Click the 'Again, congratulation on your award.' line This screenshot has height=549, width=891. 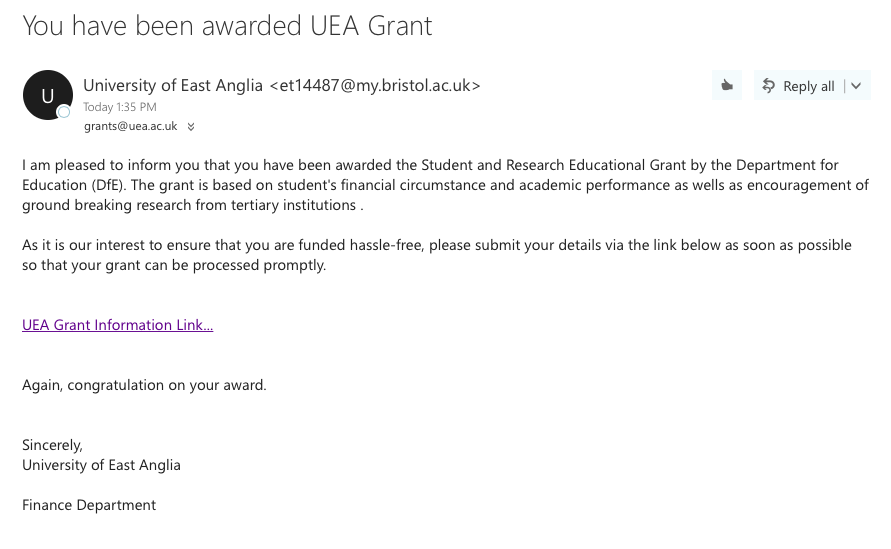tap(144, 385)
